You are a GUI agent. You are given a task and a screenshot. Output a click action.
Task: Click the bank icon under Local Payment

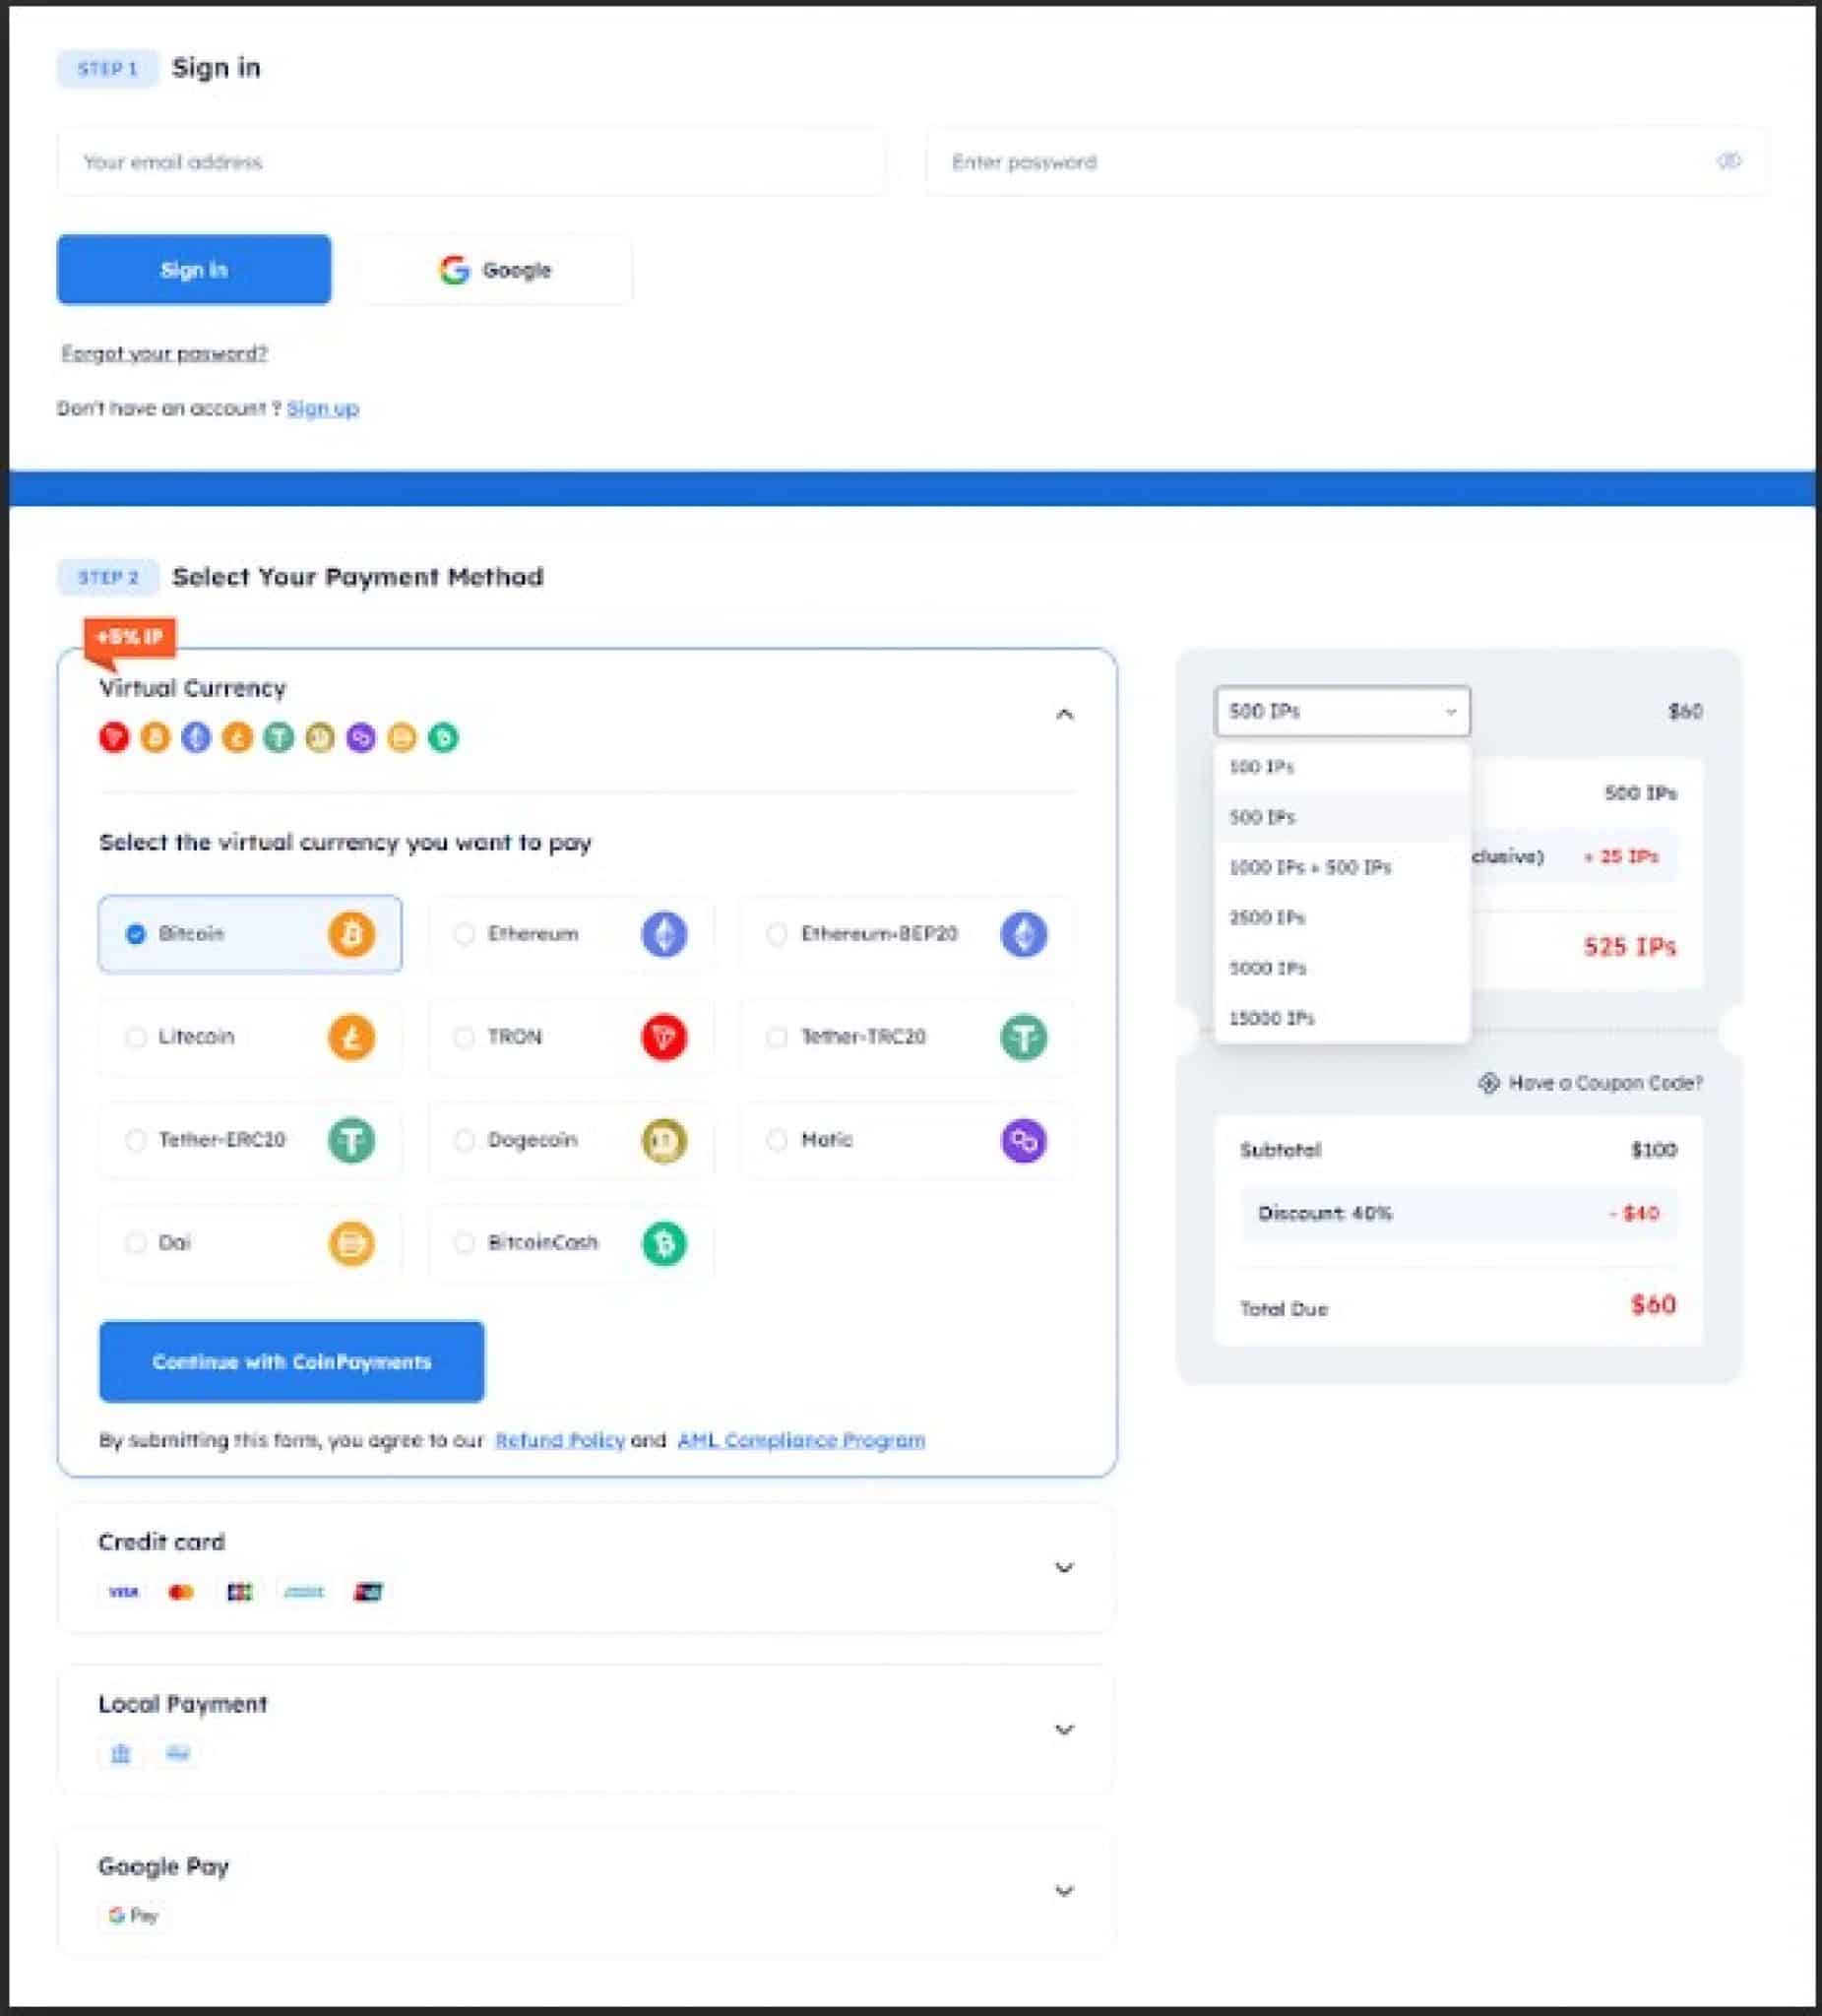click(120, 1753)
